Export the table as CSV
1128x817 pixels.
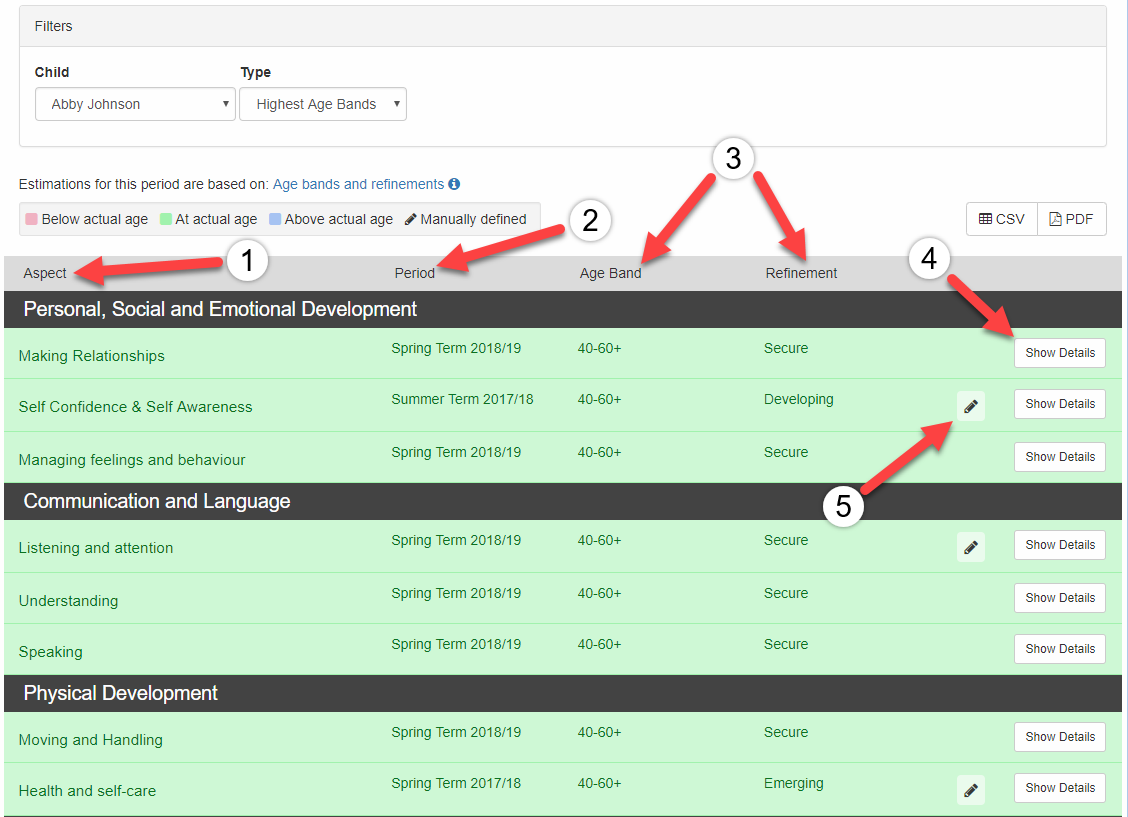tap(1002, 219)
